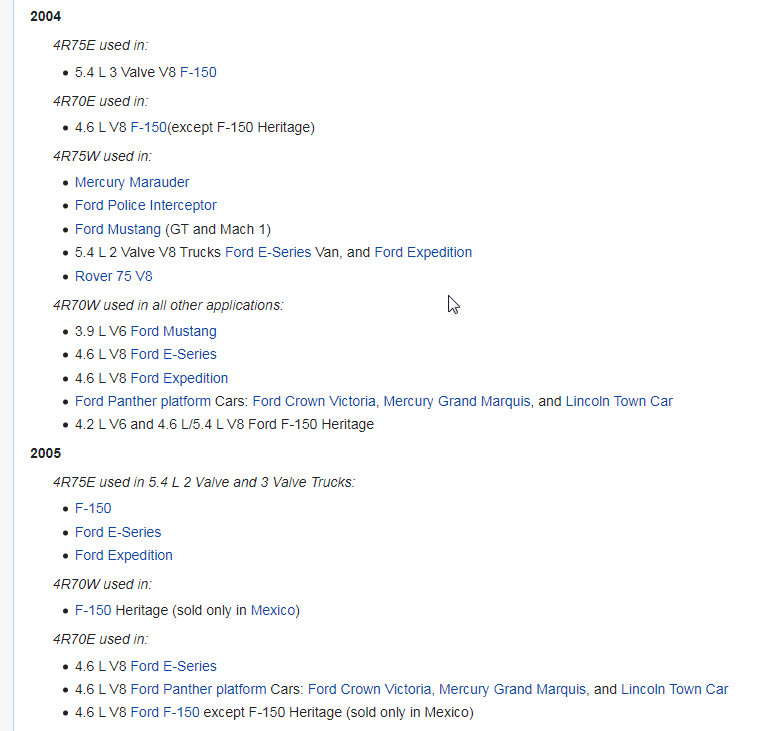Click '4R75E used in 5.4 L 2 Valve and 3 Valve Trucks:' text
This screenshot has height=731, width=775.
coord(205,482)
